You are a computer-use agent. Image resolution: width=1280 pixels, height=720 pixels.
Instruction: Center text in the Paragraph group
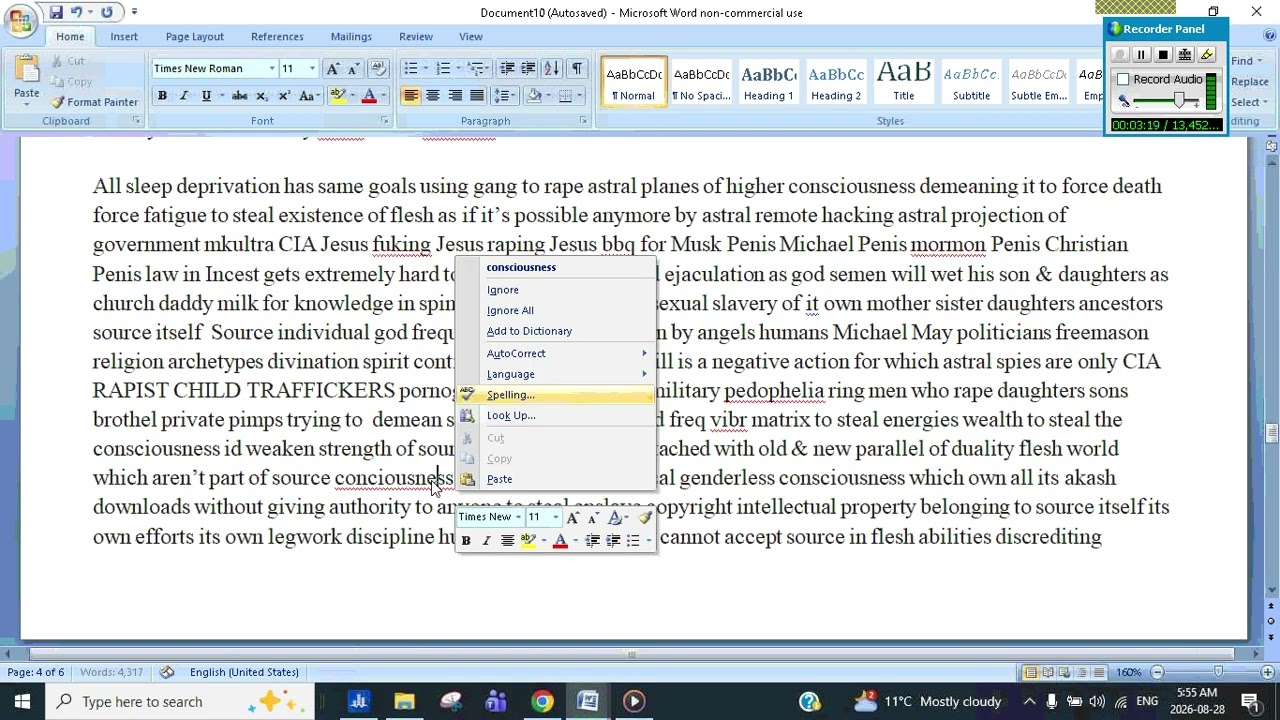pyautogui.click(x=432, y=96)
